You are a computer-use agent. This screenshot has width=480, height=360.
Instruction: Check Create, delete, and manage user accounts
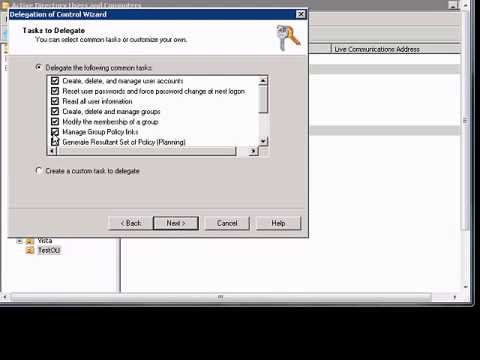(55, 81)
